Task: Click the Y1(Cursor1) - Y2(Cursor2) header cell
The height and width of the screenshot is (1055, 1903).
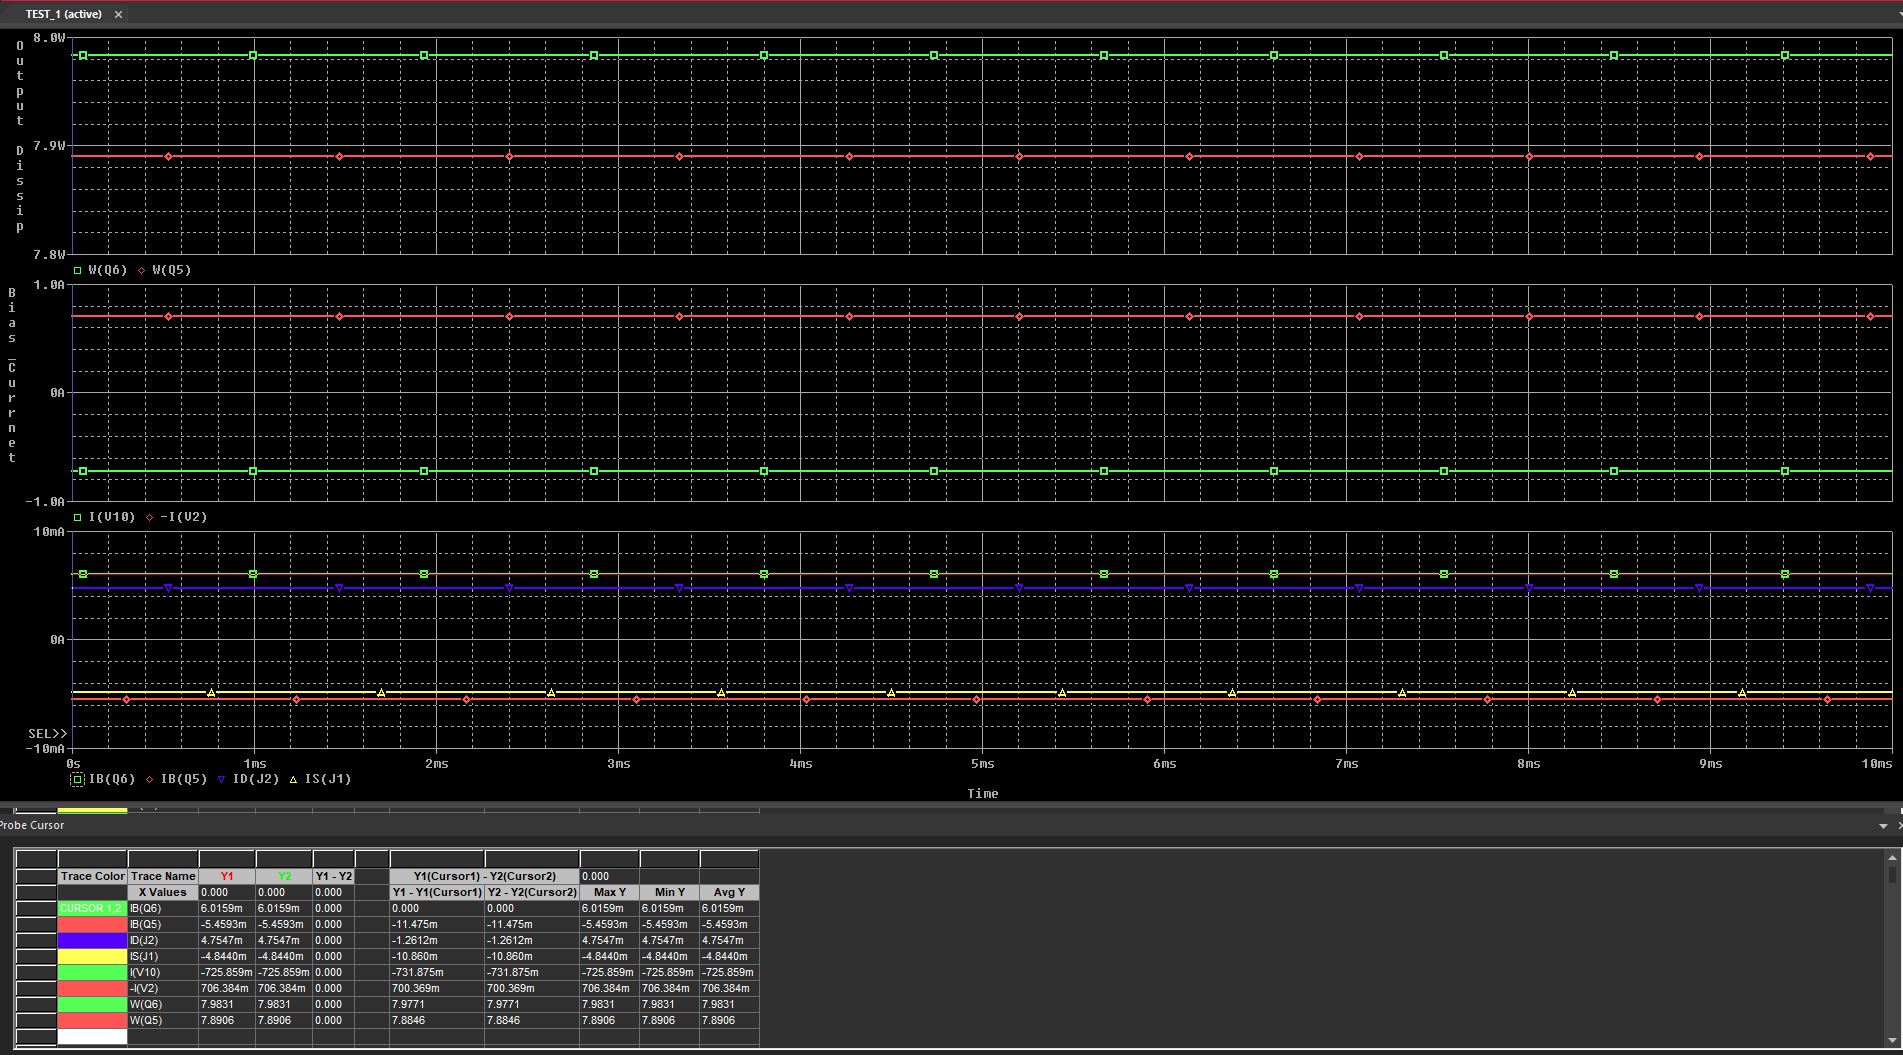Action: 484,876
